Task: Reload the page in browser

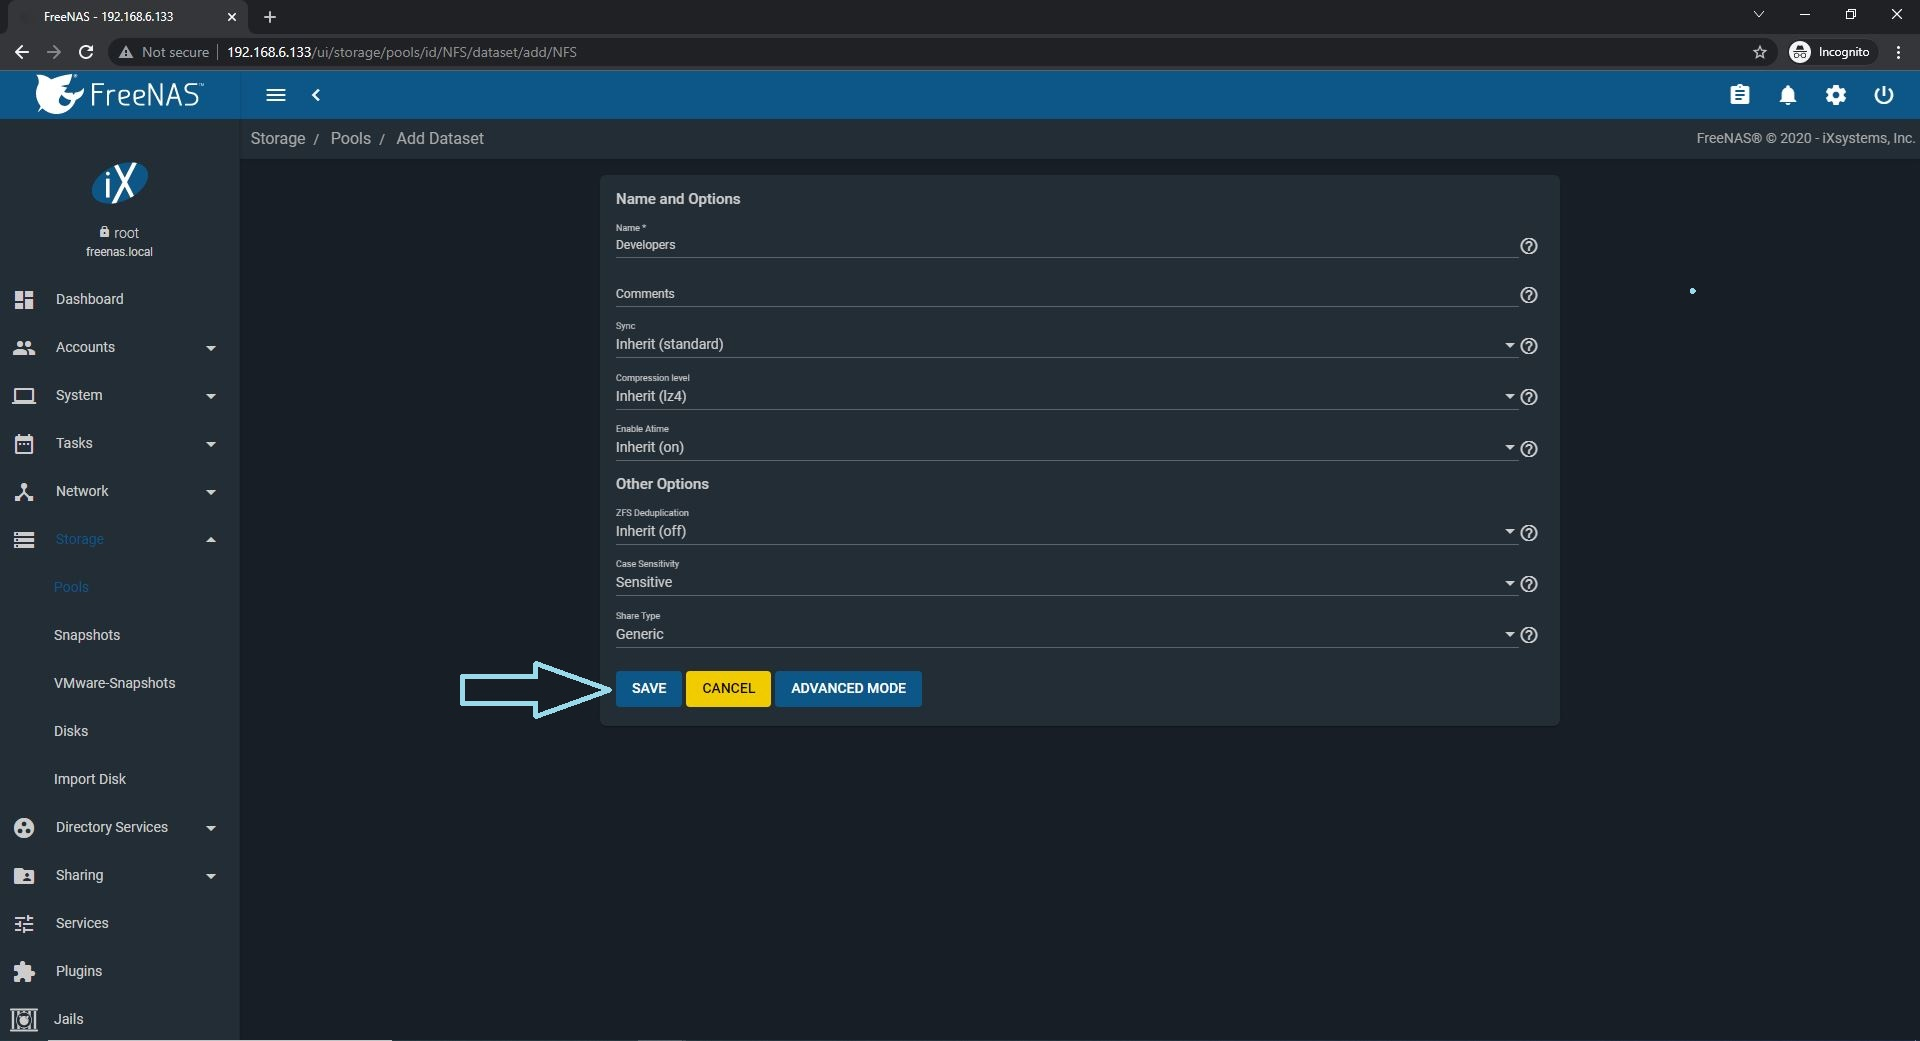Action: pyautogui.click(x=86, y=52)
